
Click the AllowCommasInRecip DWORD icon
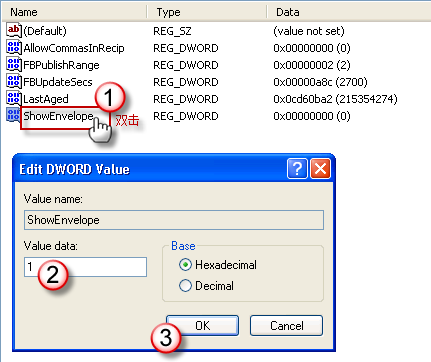(14, 48)
